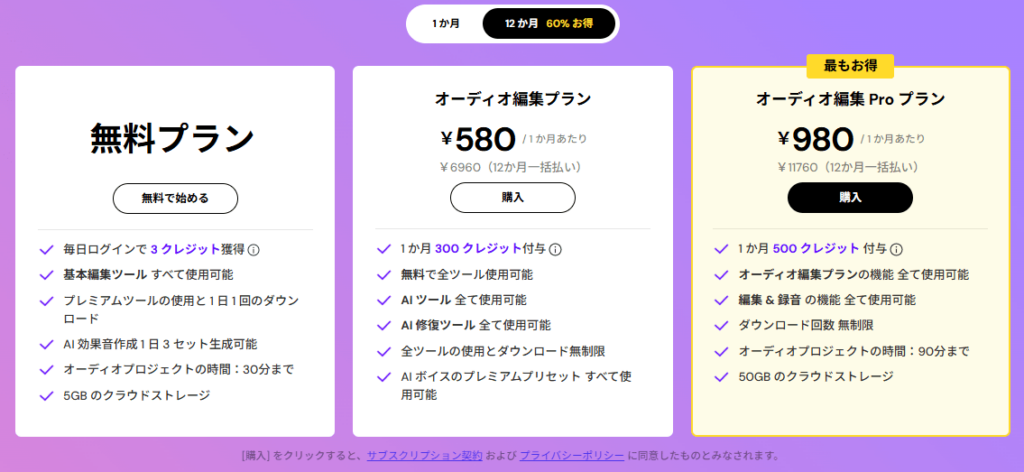This screenshot has width=1024, height=472.
Task: Click info icon next to 500 クレジット付与
Action: click(x=897, y=250)
